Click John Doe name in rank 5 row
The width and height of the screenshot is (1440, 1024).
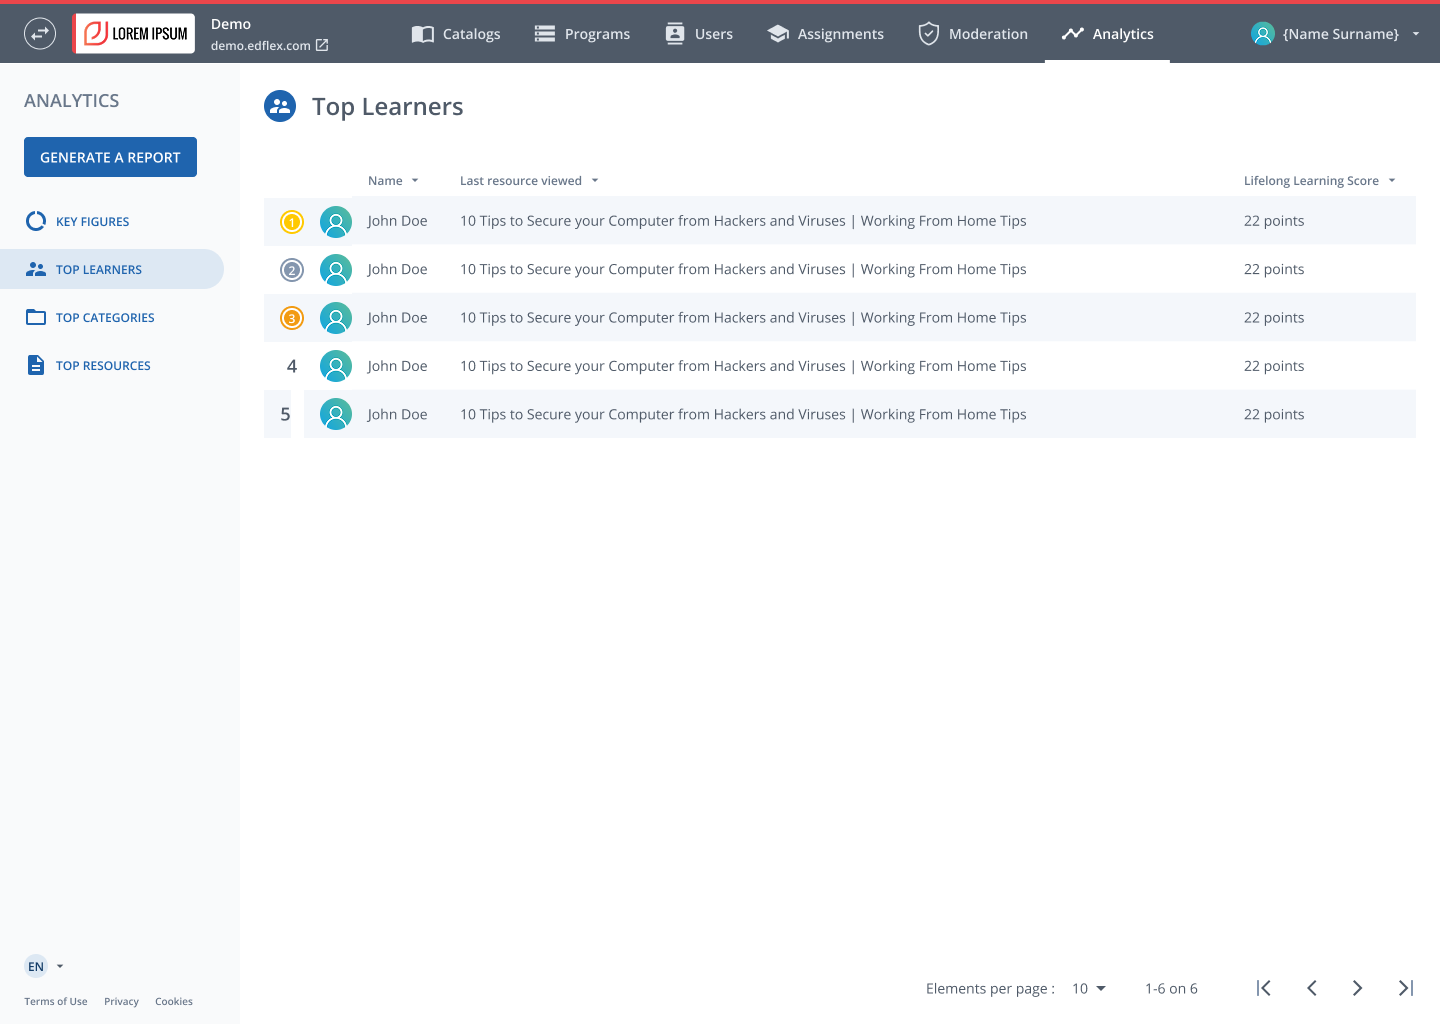pyautogui.click(x=397, y=414)
